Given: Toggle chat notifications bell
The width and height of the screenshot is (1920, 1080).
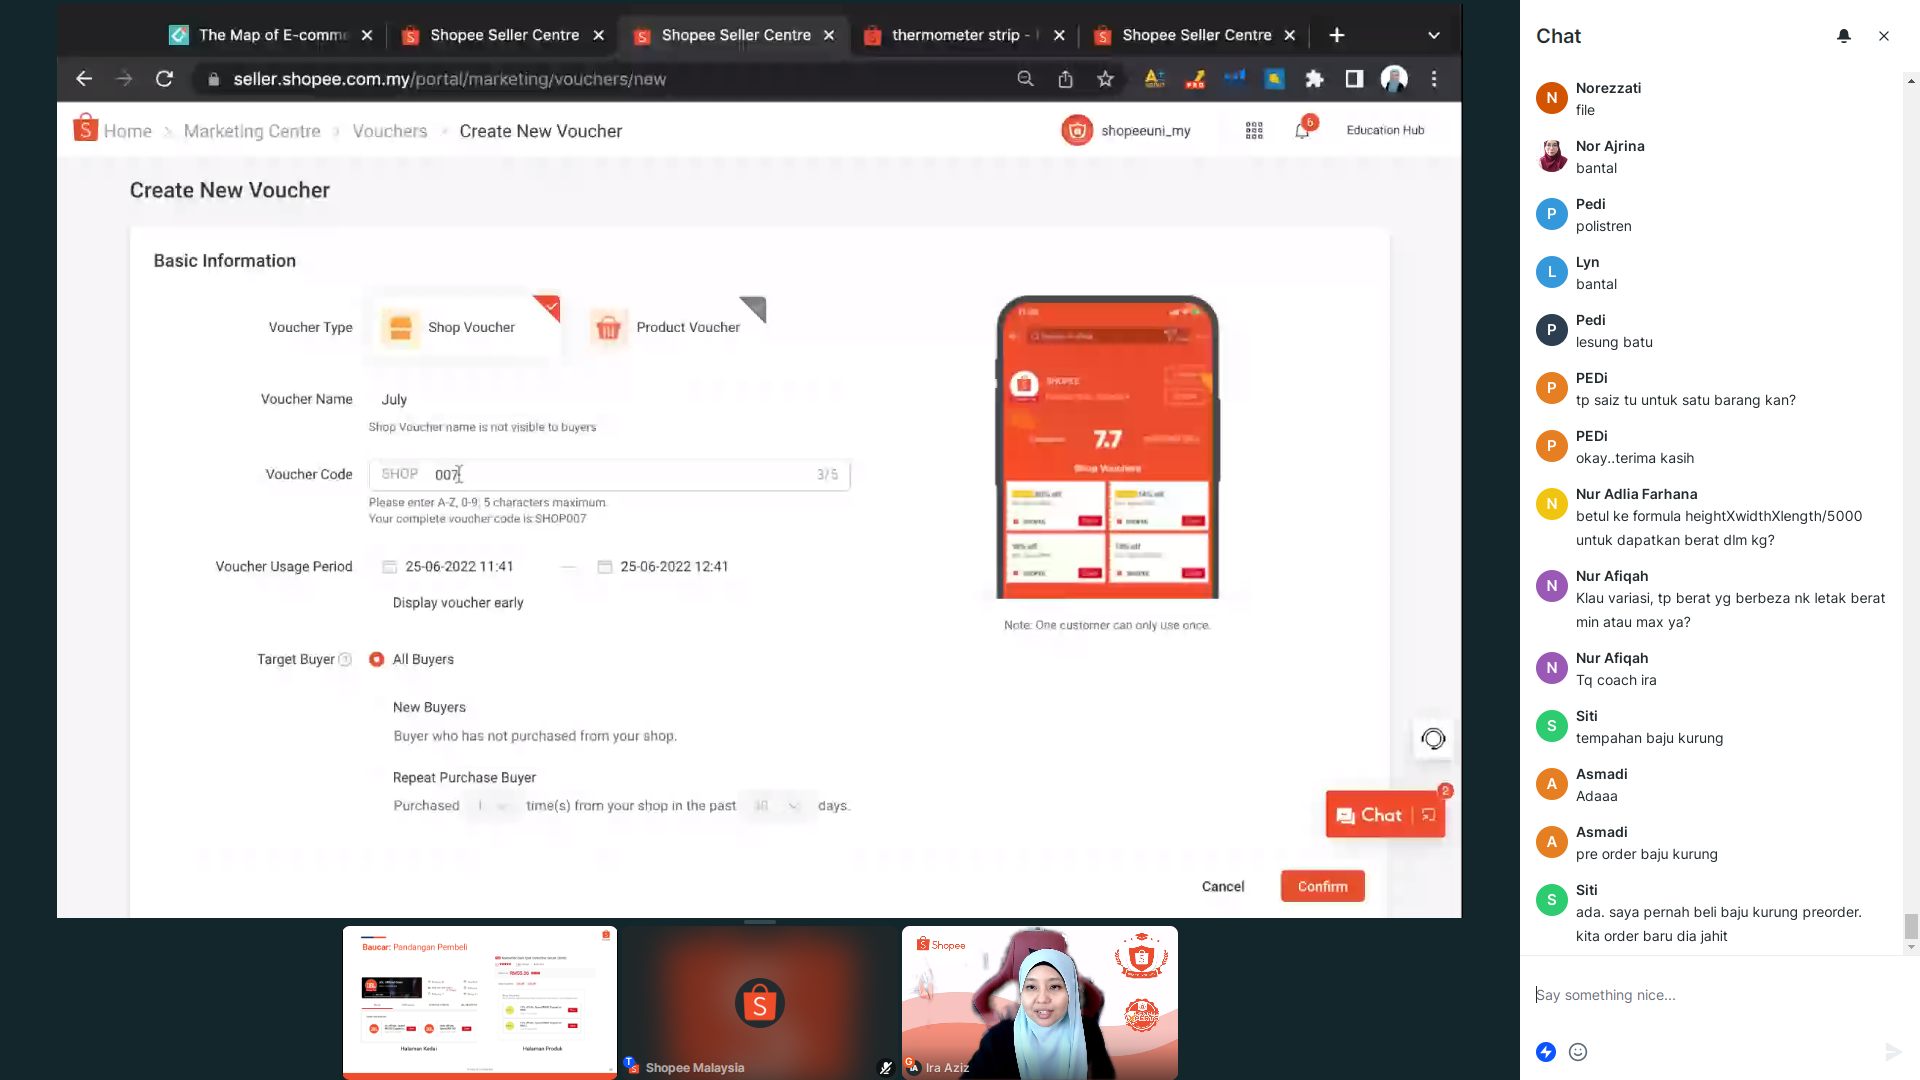Looking at the screenshot, I should (1844, 36).
